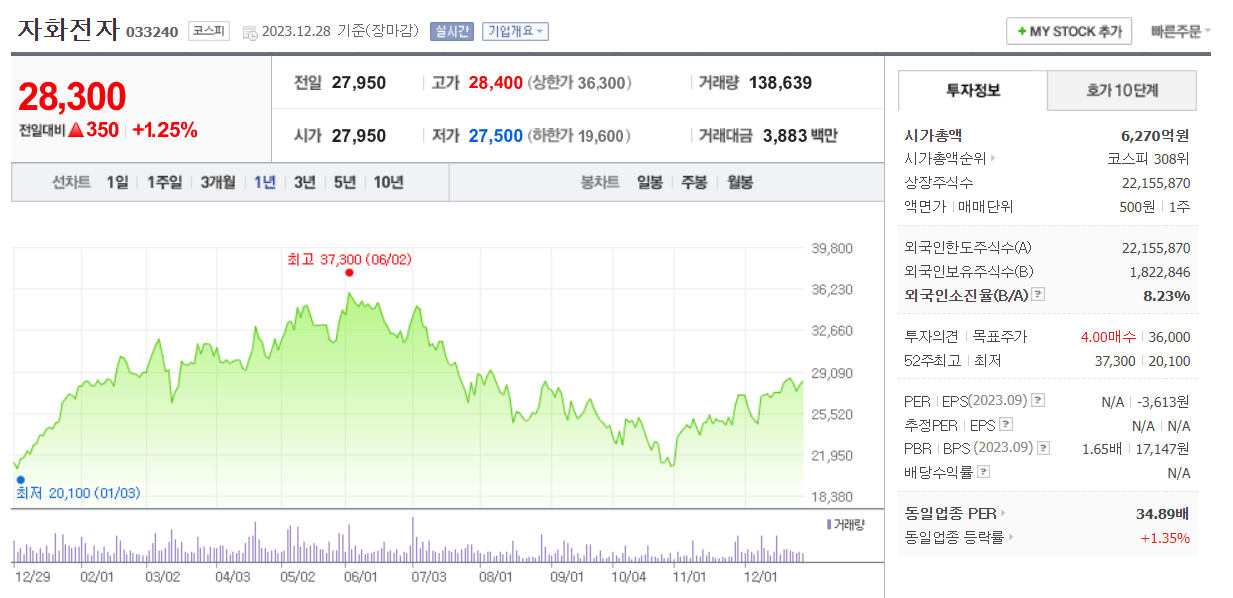Add stock via MY STOCK 추가 button

click(x=1069, y=31)
